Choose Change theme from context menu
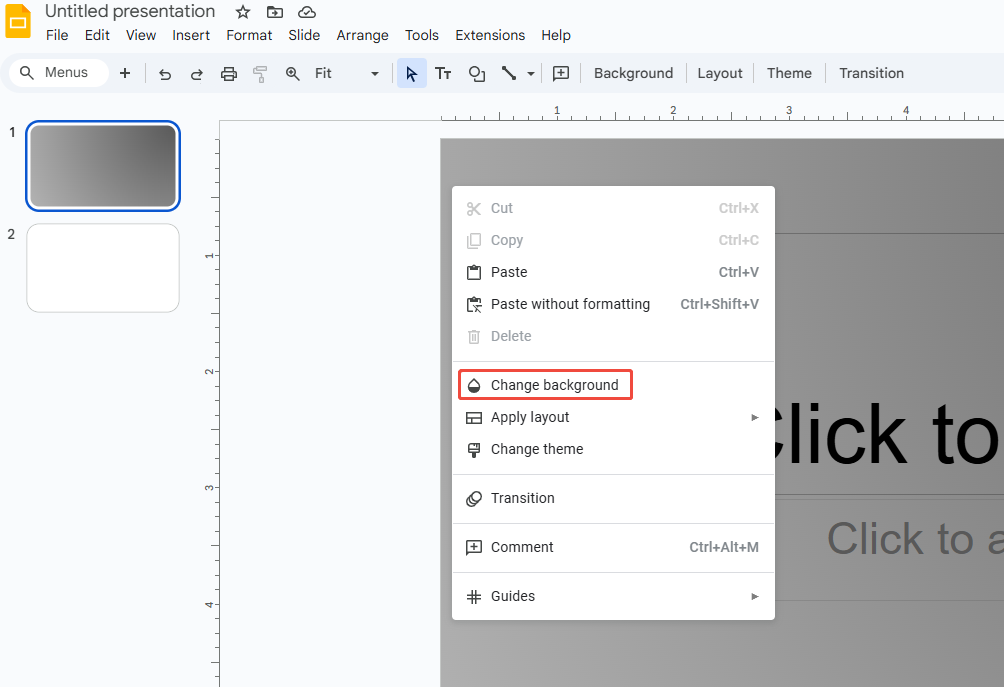The height and width of the screenshot is (687, 1004). click(x=535, y=449)
